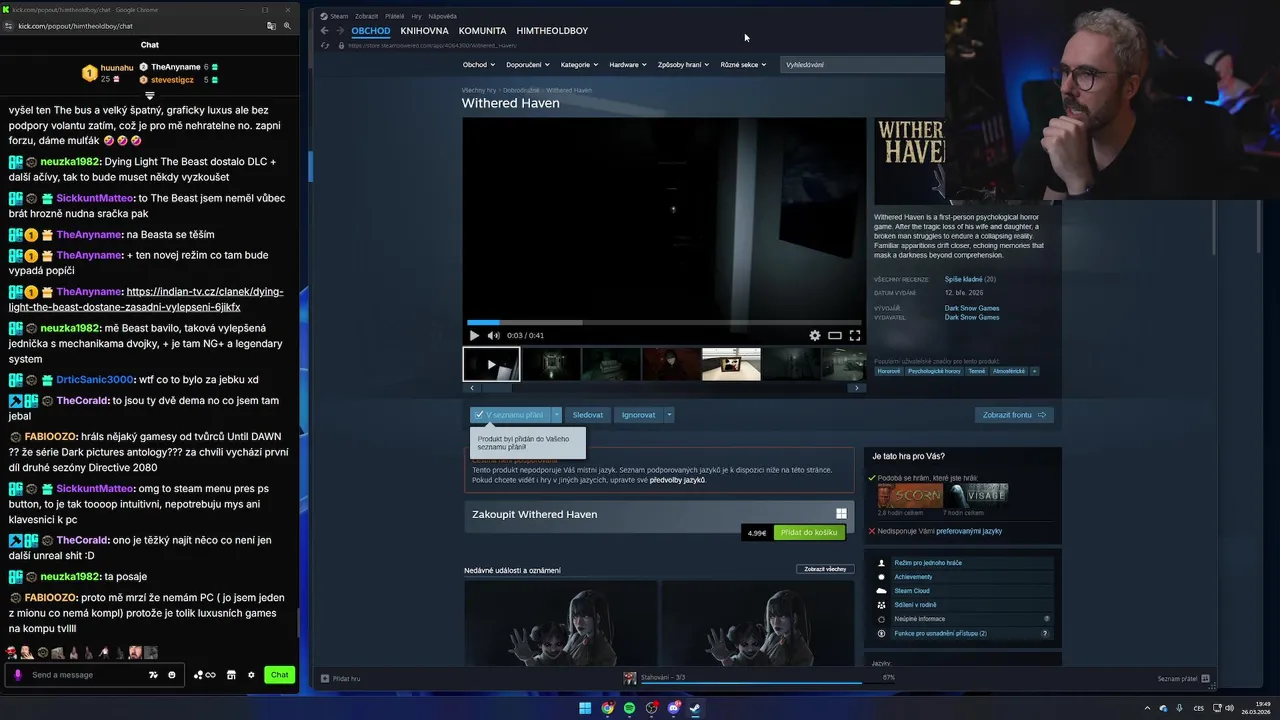Click the 'Psychologické horory' tag
This screenshot has width=1280, height=720.
934,371
